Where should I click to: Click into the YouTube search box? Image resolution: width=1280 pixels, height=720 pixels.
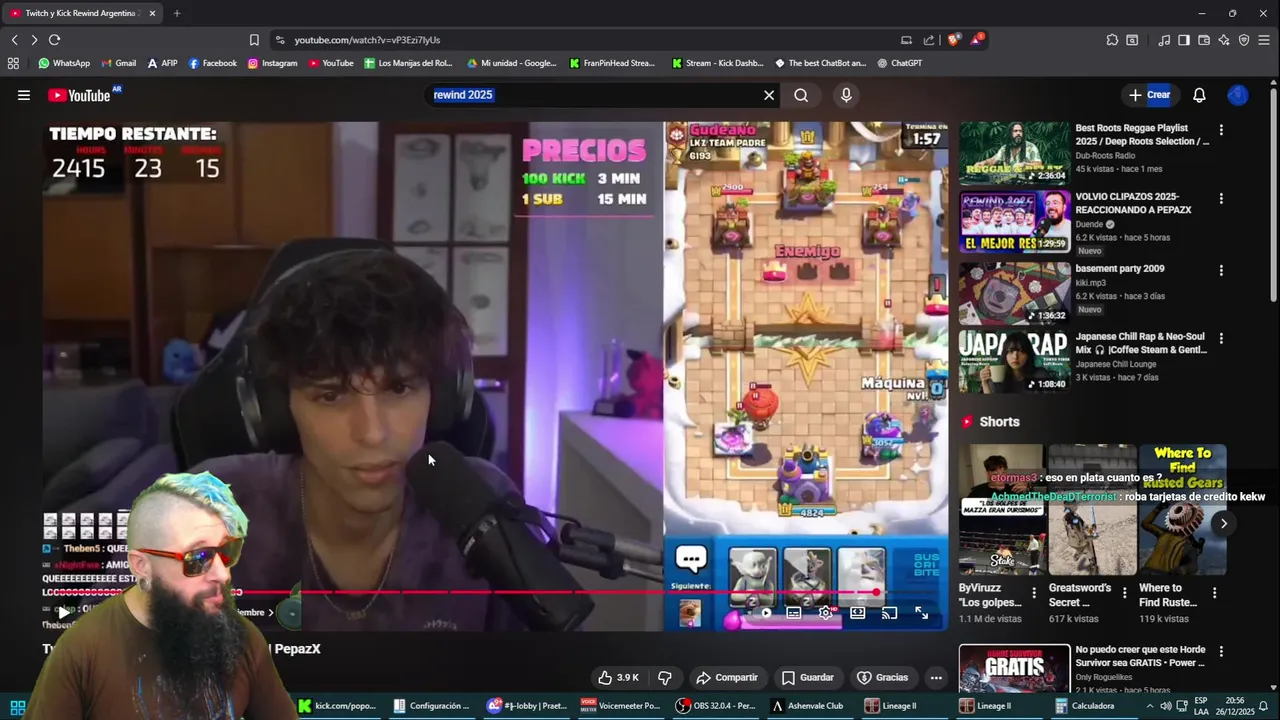click(x=595, y=95)
